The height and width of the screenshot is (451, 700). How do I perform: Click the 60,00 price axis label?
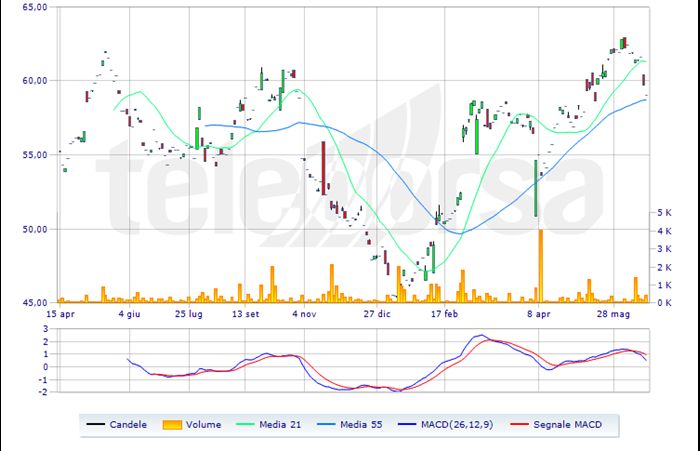pyautogui.click(x=35, y=80)
